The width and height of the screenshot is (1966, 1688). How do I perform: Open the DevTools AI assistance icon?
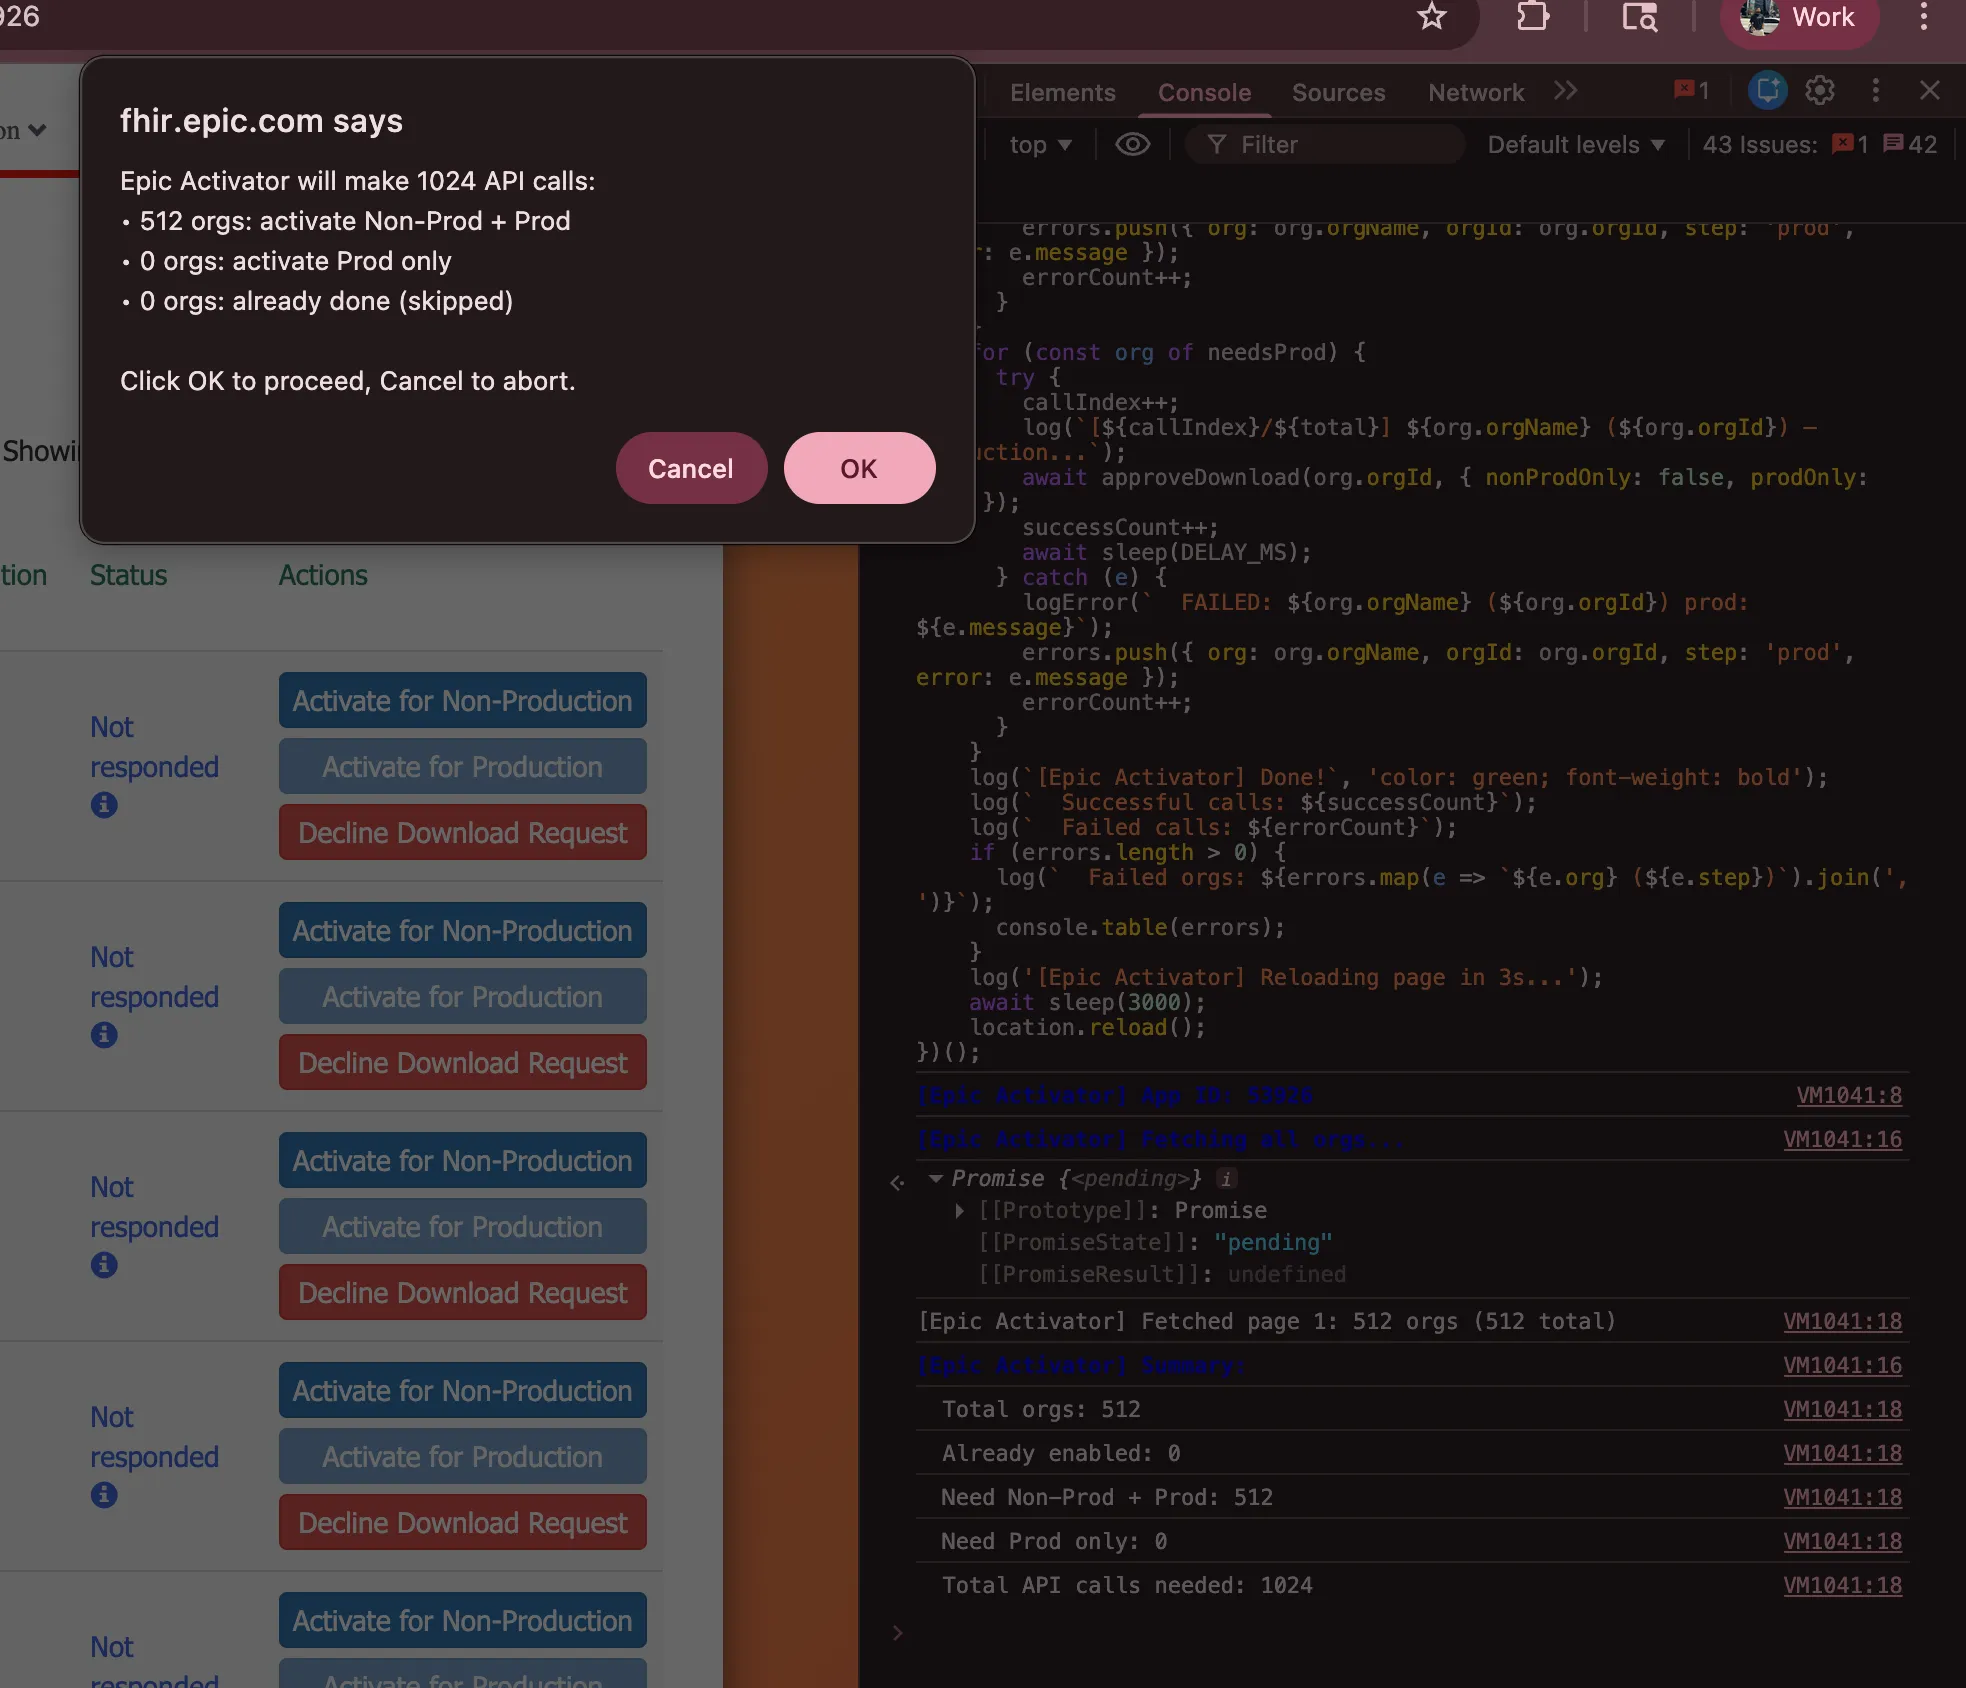coord(1767,90)
